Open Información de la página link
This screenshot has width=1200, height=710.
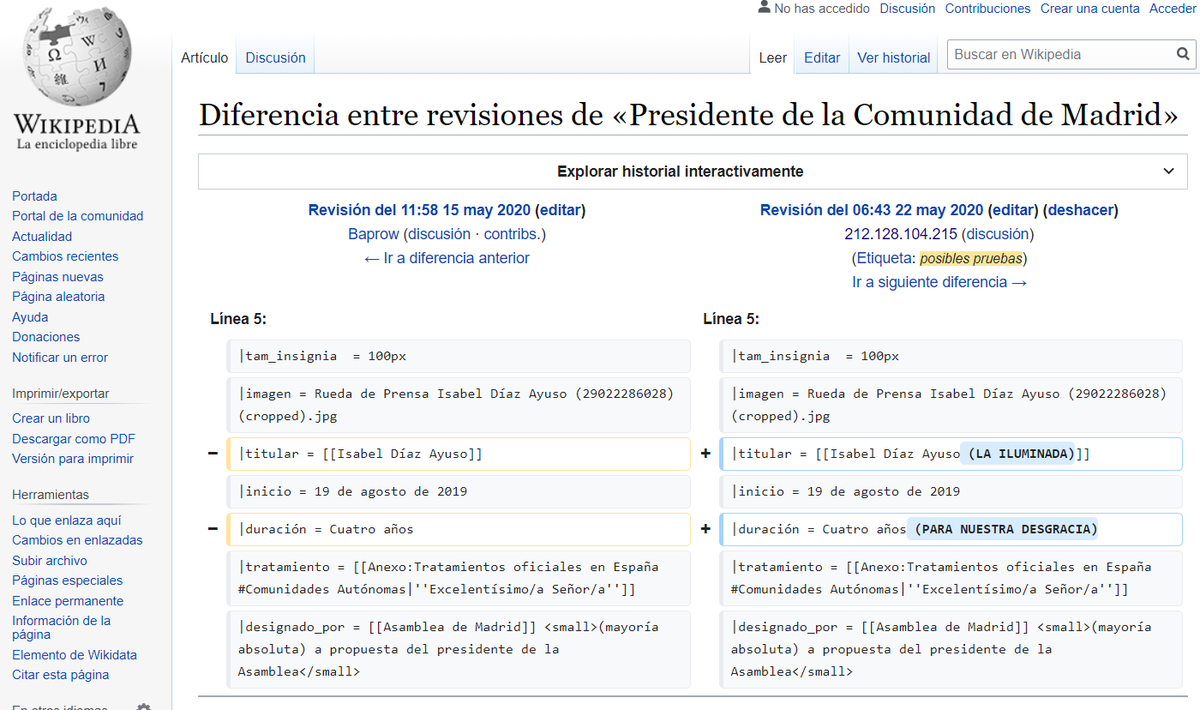click(62, 627)
